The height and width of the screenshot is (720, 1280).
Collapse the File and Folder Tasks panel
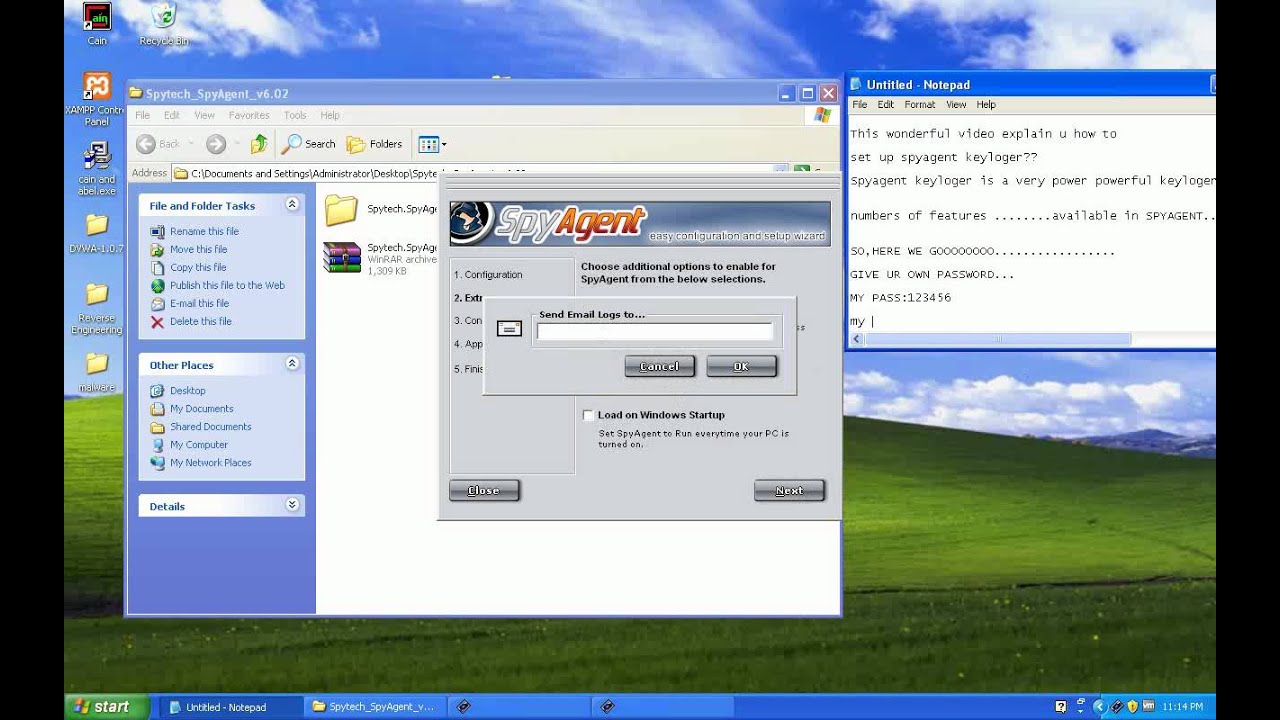pos(292,204)
